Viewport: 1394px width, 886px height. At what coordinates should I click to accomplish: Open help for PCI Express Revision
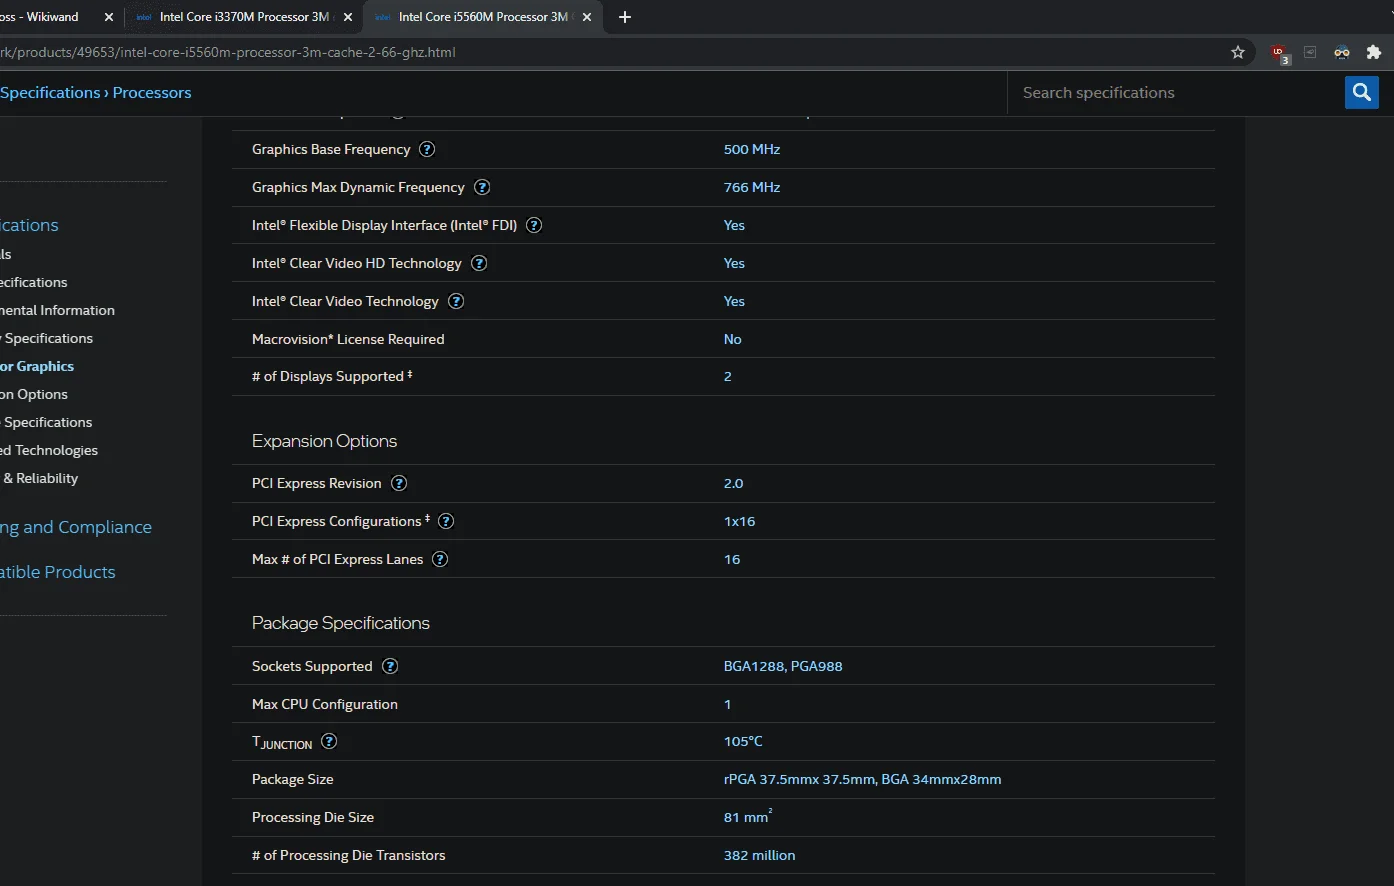pos(399,483)
